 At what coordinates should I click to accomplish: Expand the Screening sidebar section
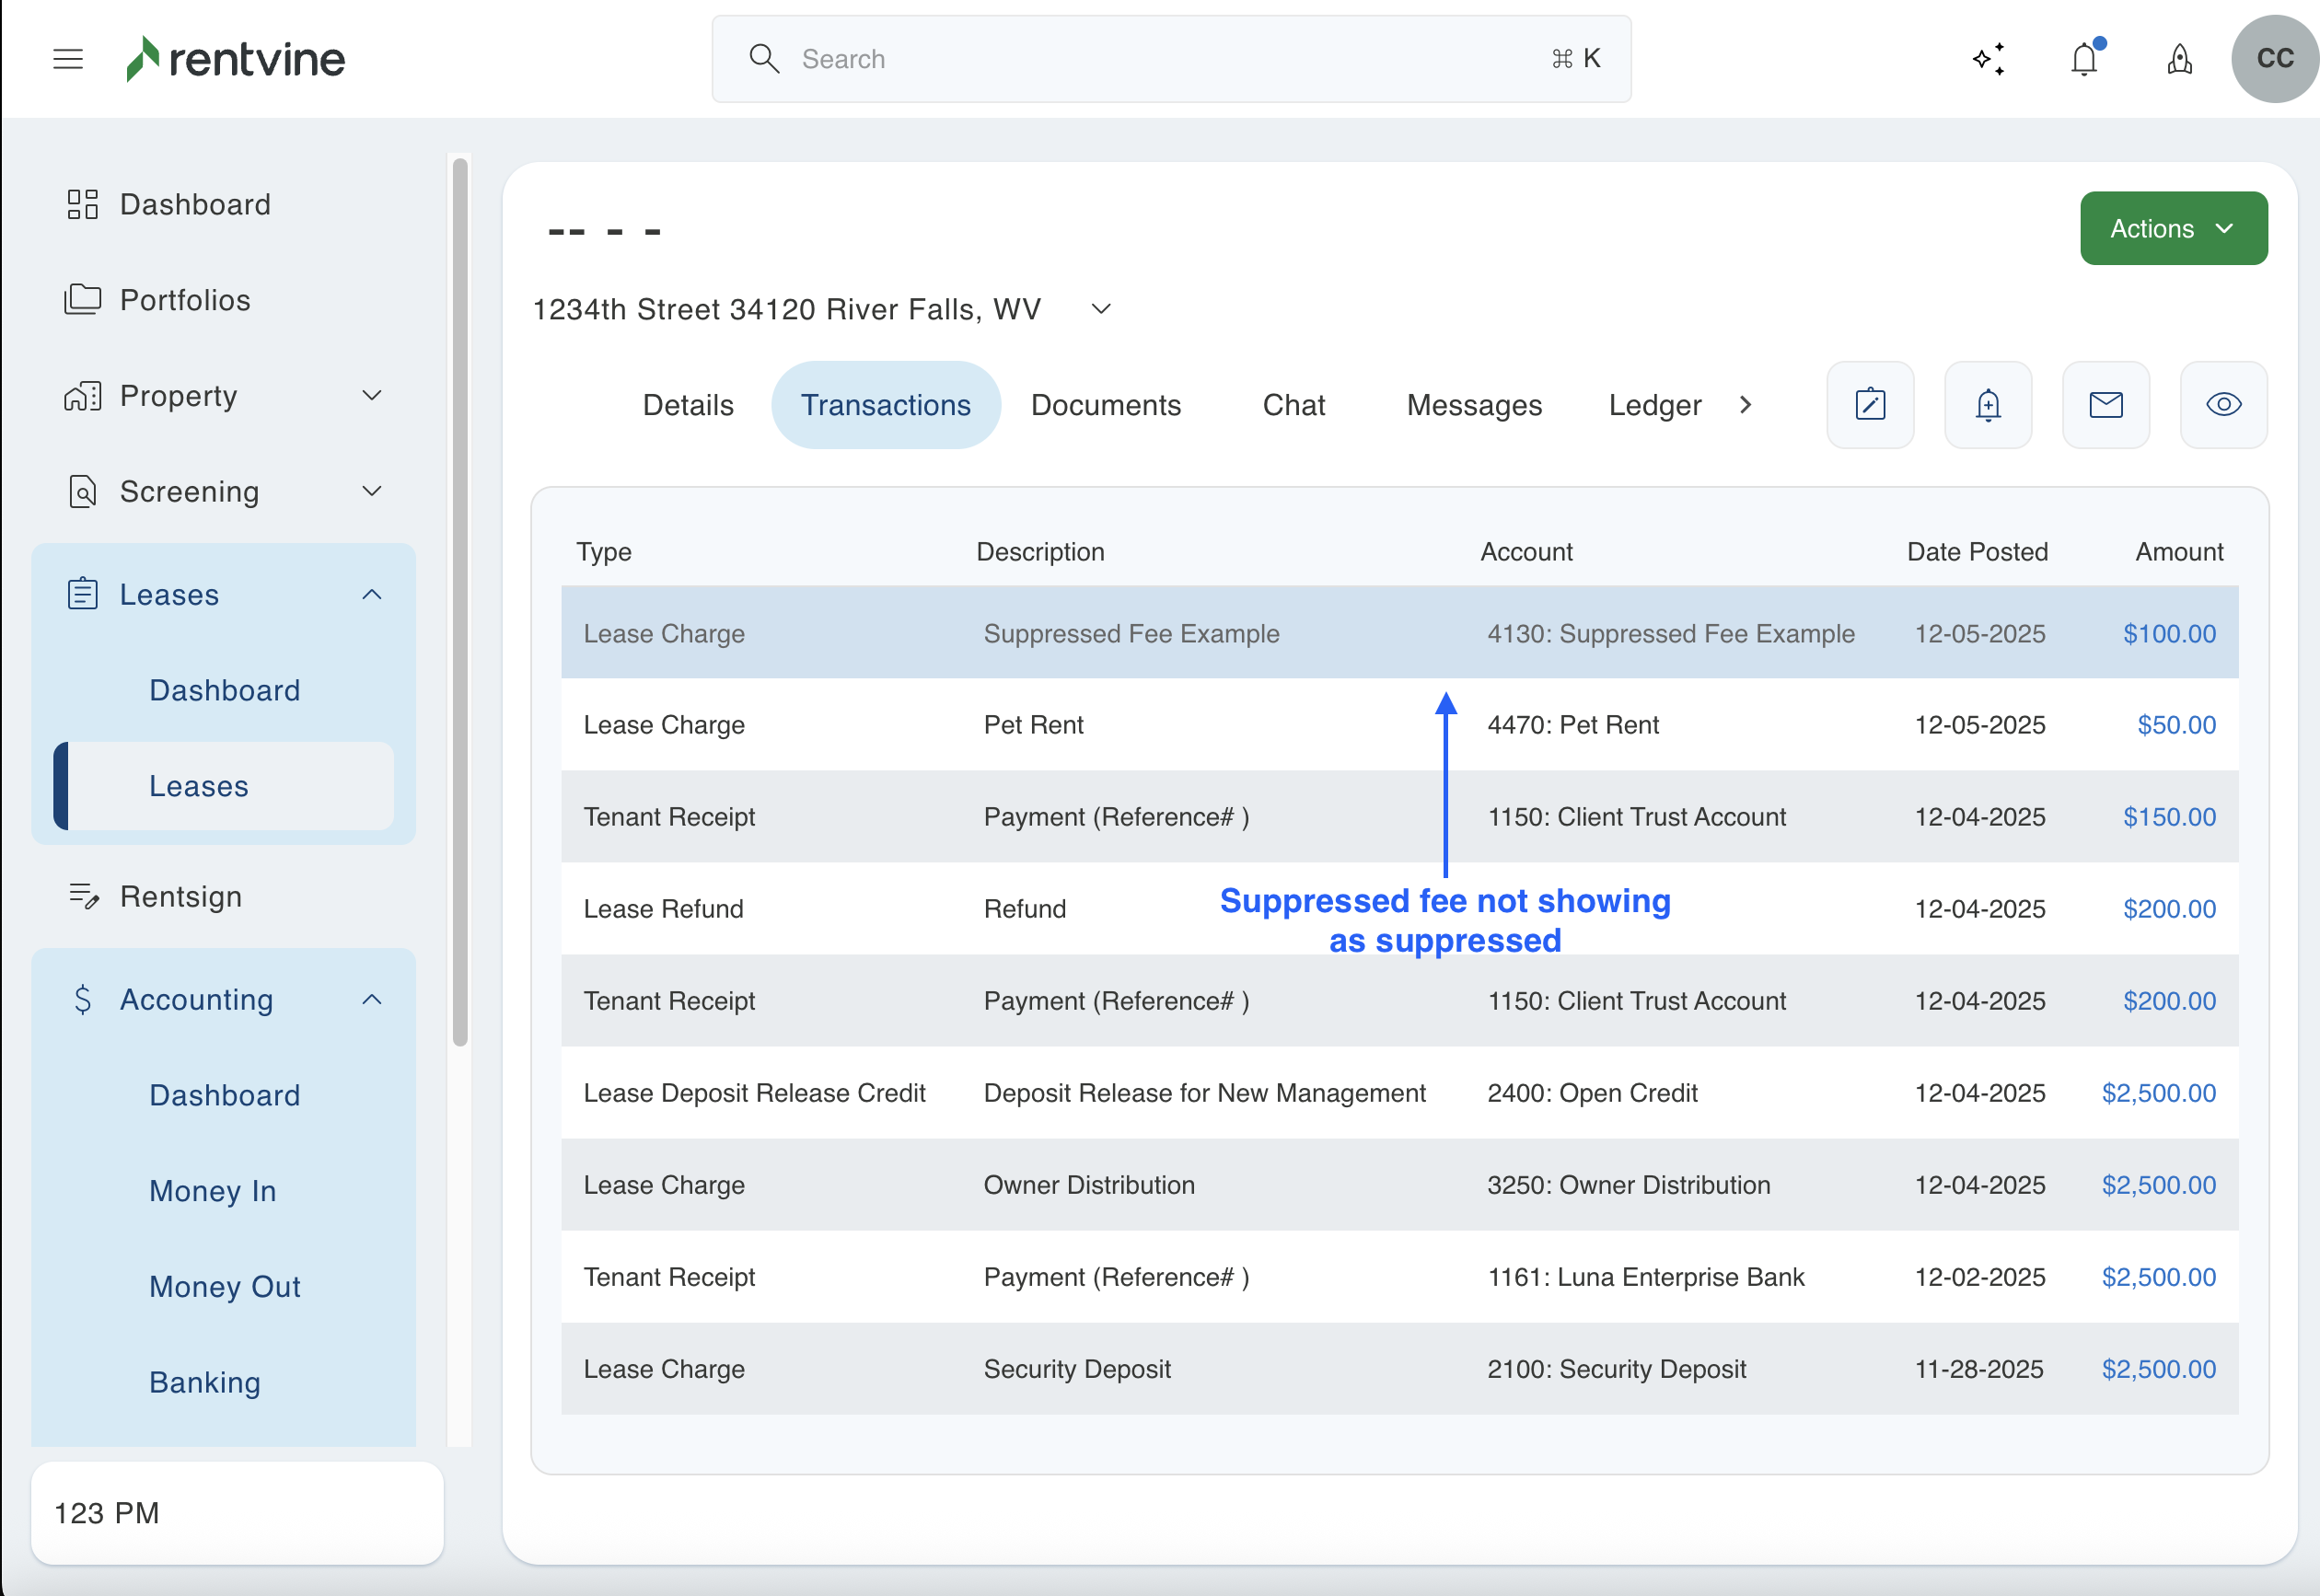pos(372,491)
